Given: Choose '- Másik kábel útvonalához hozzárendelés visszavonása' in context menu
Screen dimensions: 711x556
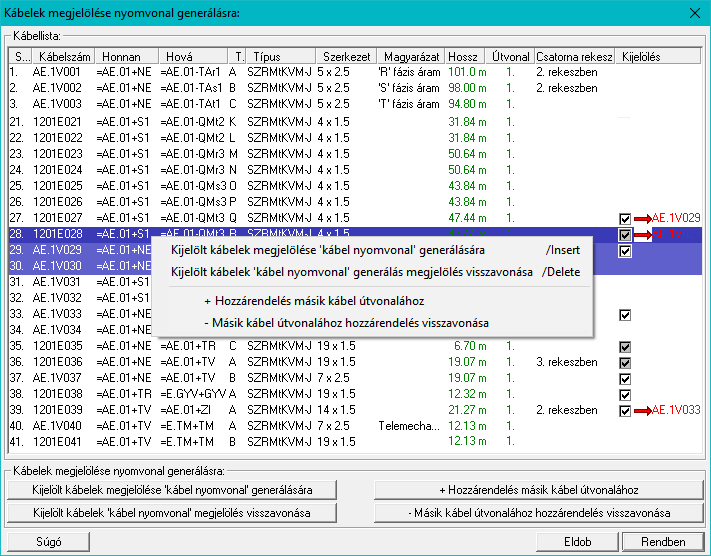Looking at the screenshot, I should click(x=372, y=323).
